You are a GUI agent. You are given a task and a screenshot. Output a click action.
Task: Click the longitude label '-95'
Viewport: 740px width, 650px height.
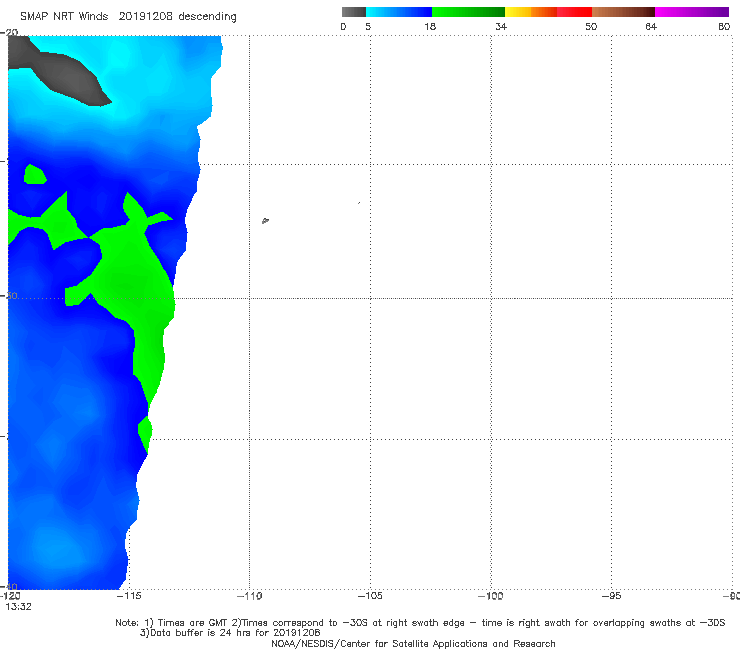[612, 596]
